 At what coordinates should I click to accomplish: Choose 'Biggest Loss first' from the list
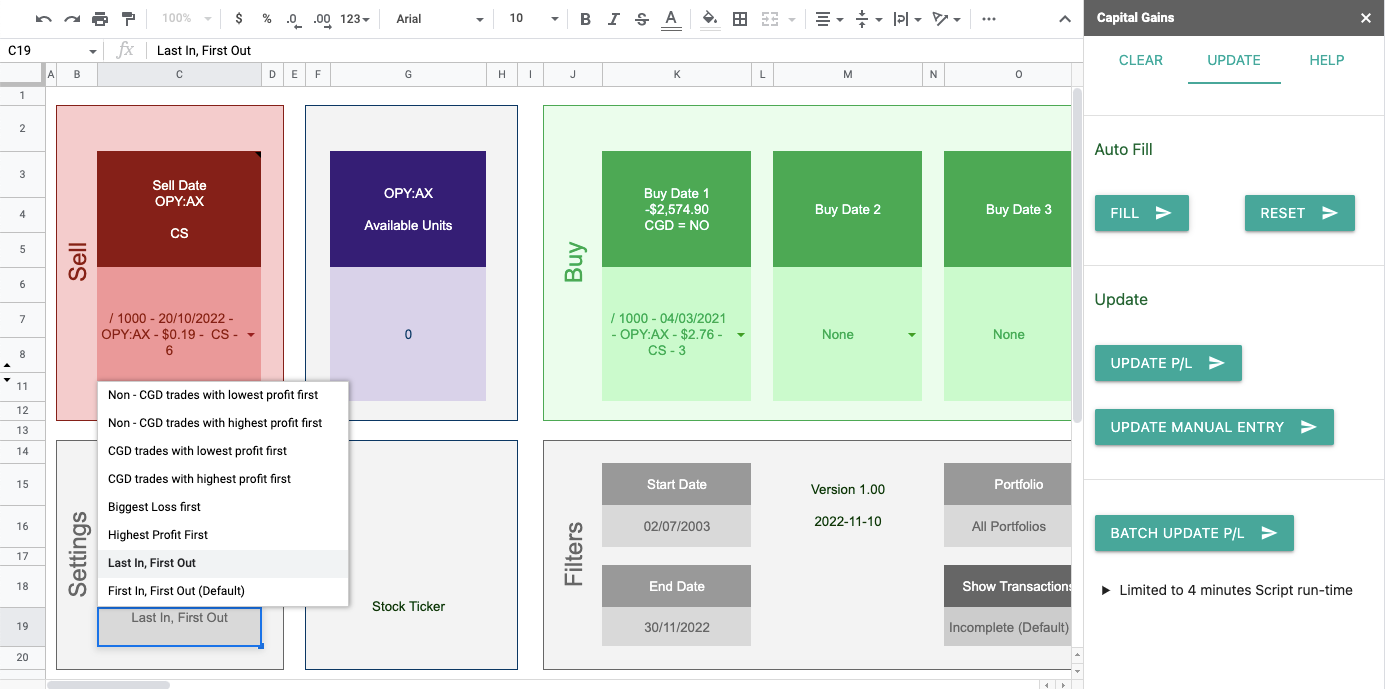click(154, 507)
